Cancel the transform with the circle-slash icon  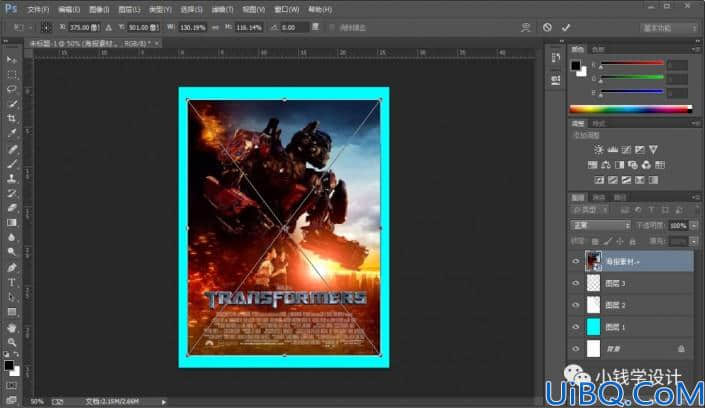(547, 27)
